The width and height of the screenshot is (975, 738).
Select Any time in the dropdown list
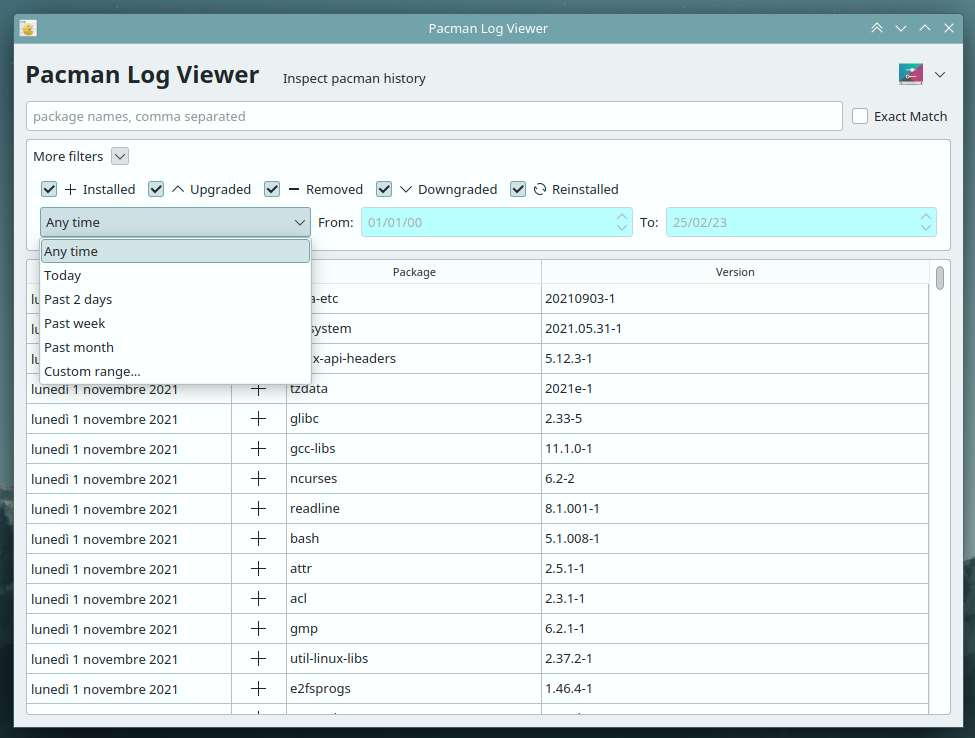pyautogui.click(x=175, y=251)
